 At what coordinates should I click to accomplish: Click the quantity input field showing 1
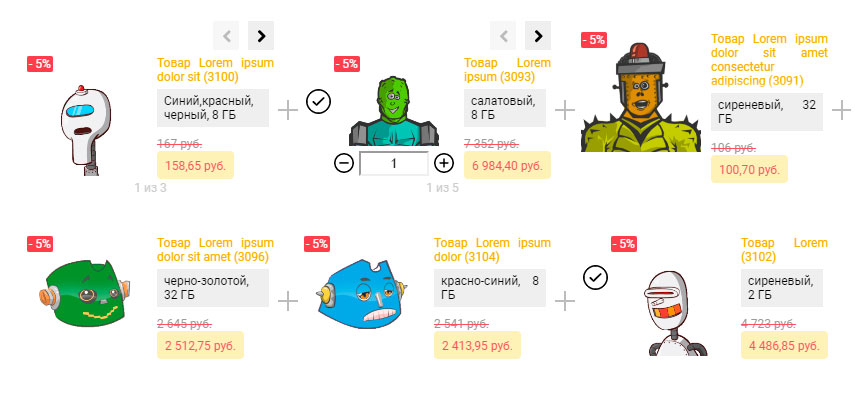tap(394, 163)
